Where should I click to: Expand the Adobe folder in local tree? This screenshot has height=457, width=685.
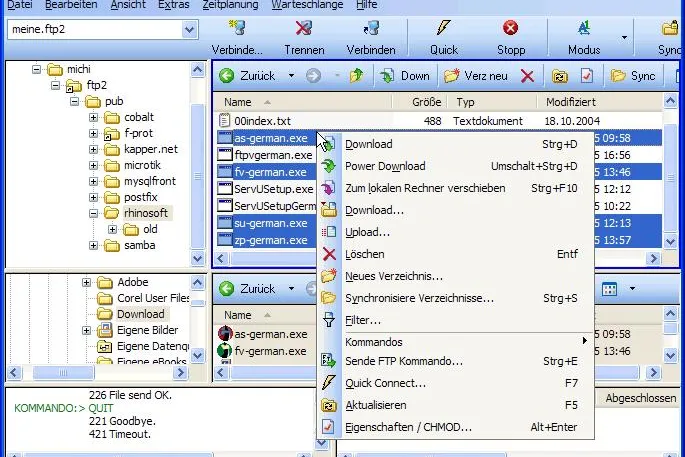click(x=86, y=282)
